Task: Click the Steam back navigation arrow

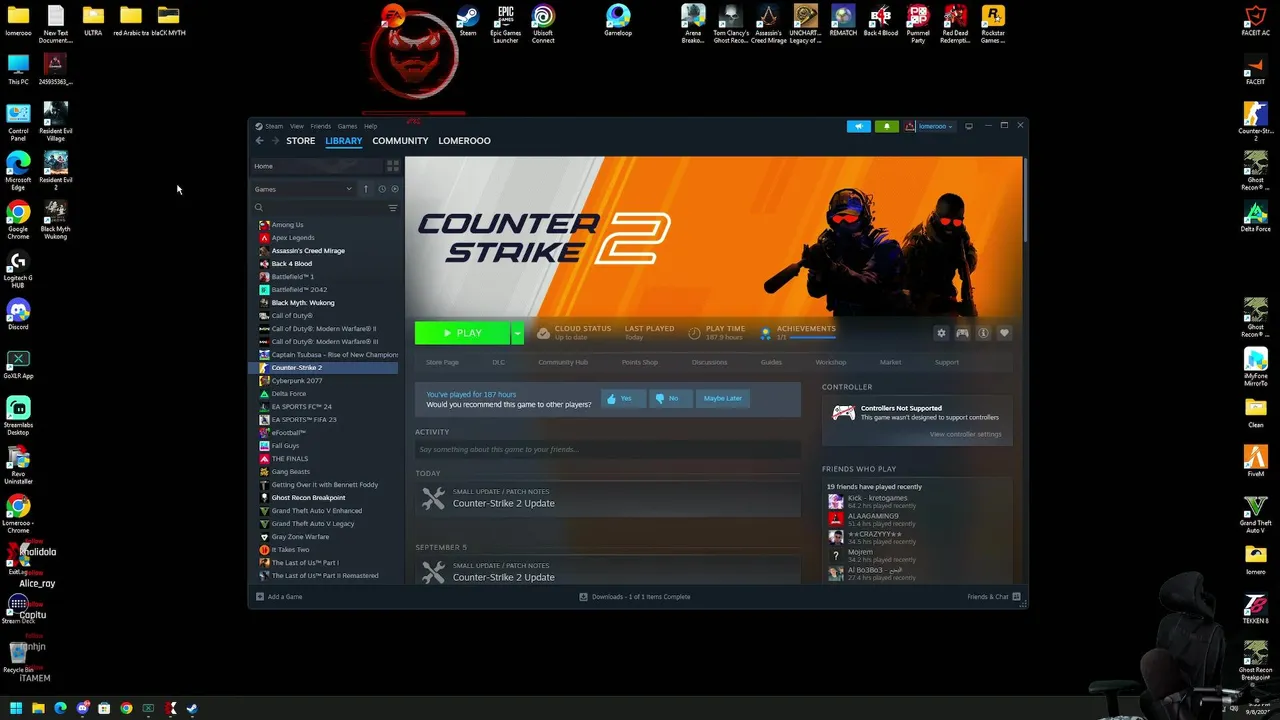Action: tap(260, 141)
